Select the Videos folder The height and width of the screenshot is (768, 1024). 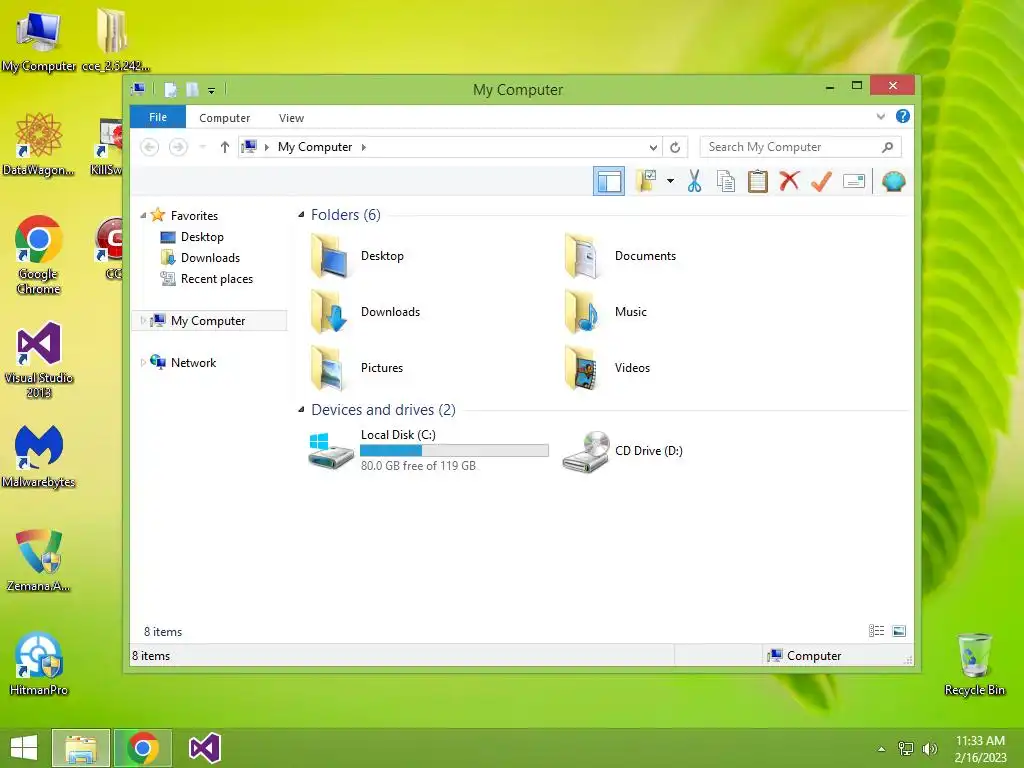pos(607,368)
